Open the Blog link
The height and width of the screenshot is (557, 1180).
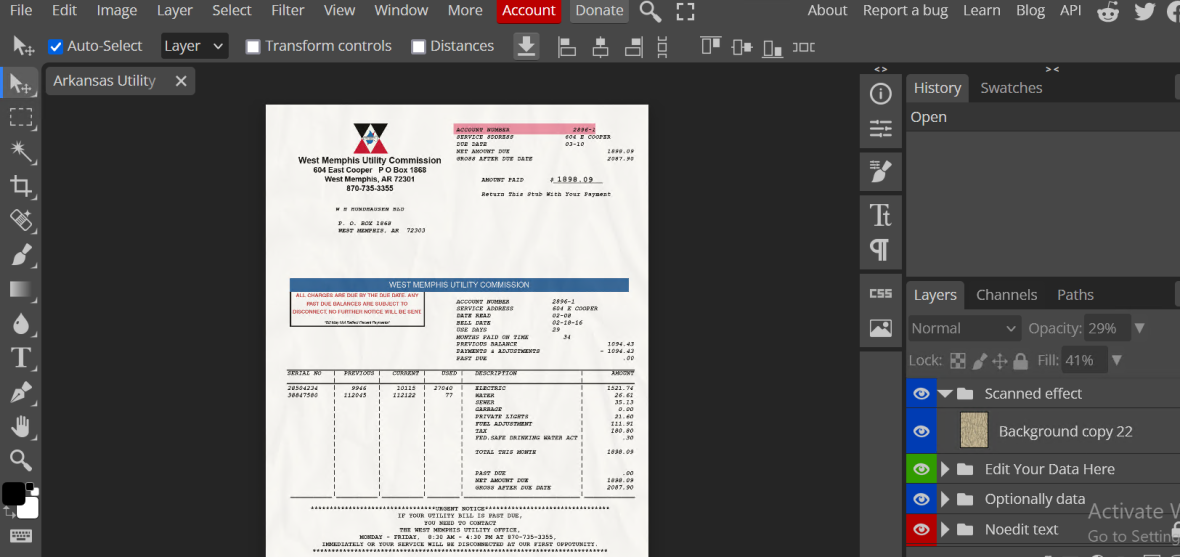point(1029,11)
